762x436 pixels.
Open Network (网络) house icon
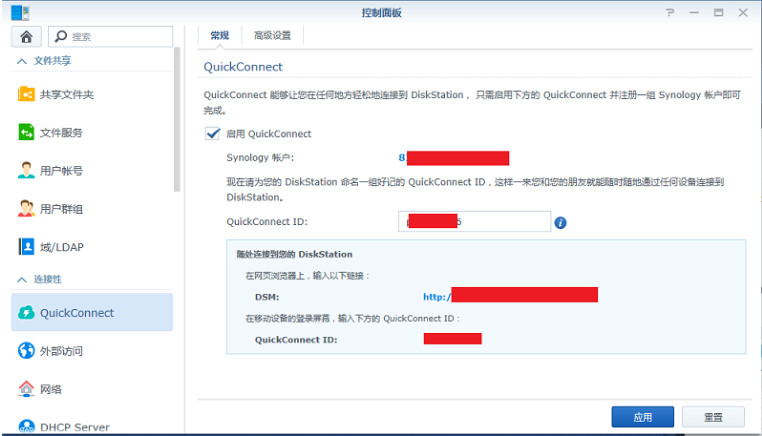coord(26,388)
